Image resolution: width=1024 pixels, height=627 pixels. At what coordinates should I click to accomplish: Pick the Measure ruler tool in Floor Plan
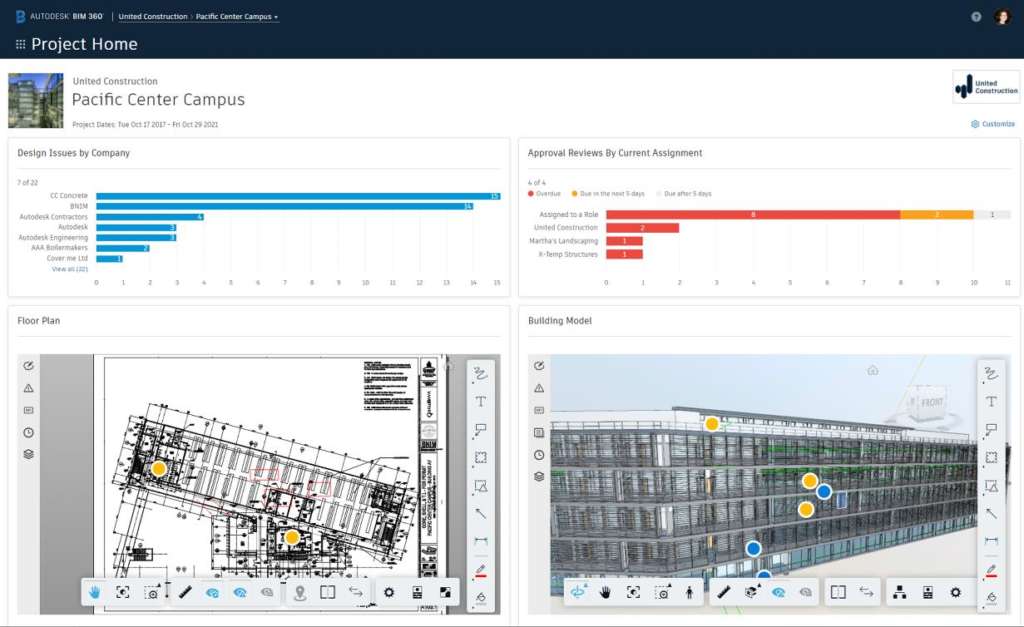pyautogui.click(x=185, y=592)
